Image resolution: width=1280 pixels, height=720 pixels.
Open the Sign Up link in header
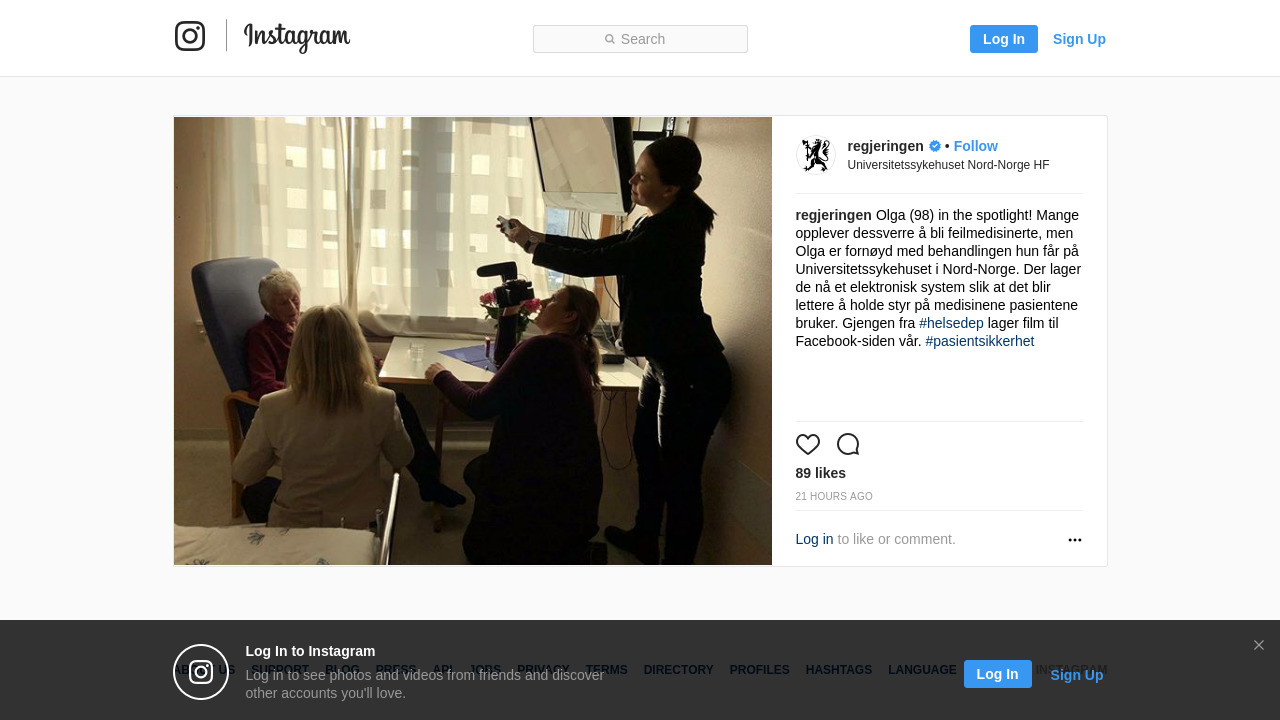(x=1079, y=39)
